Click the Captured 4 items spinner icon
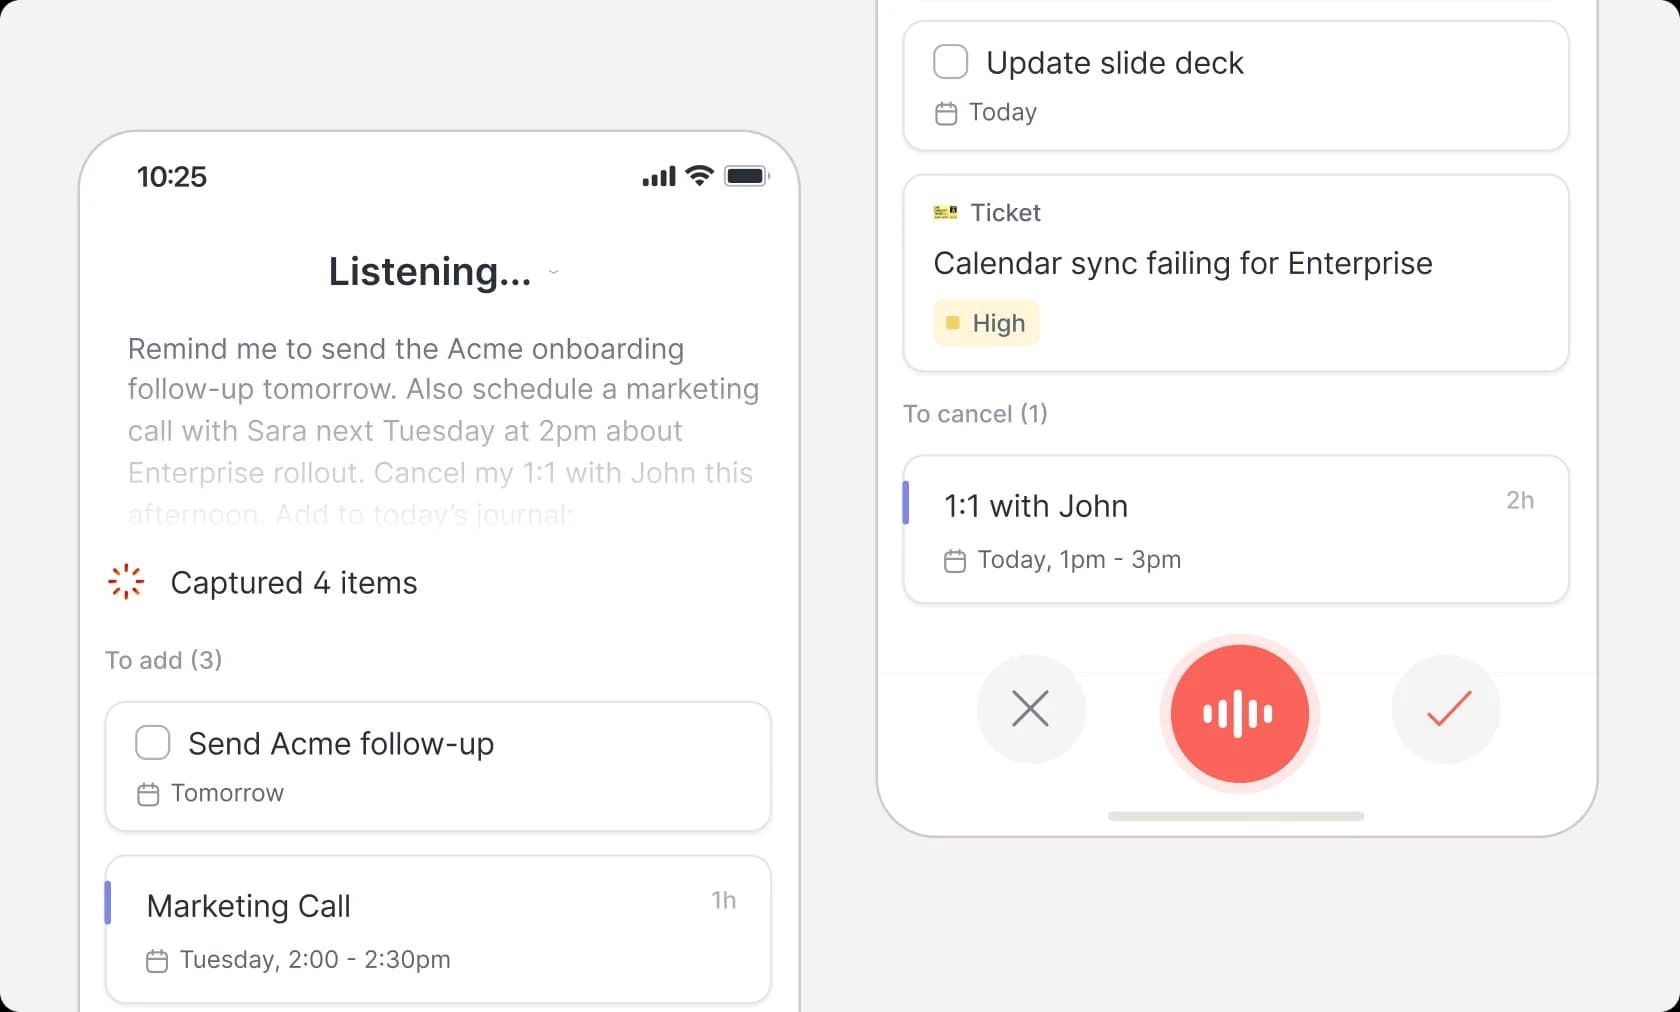The width and height of the screenshot is (1680, 1012). click(x=126, y=582)
